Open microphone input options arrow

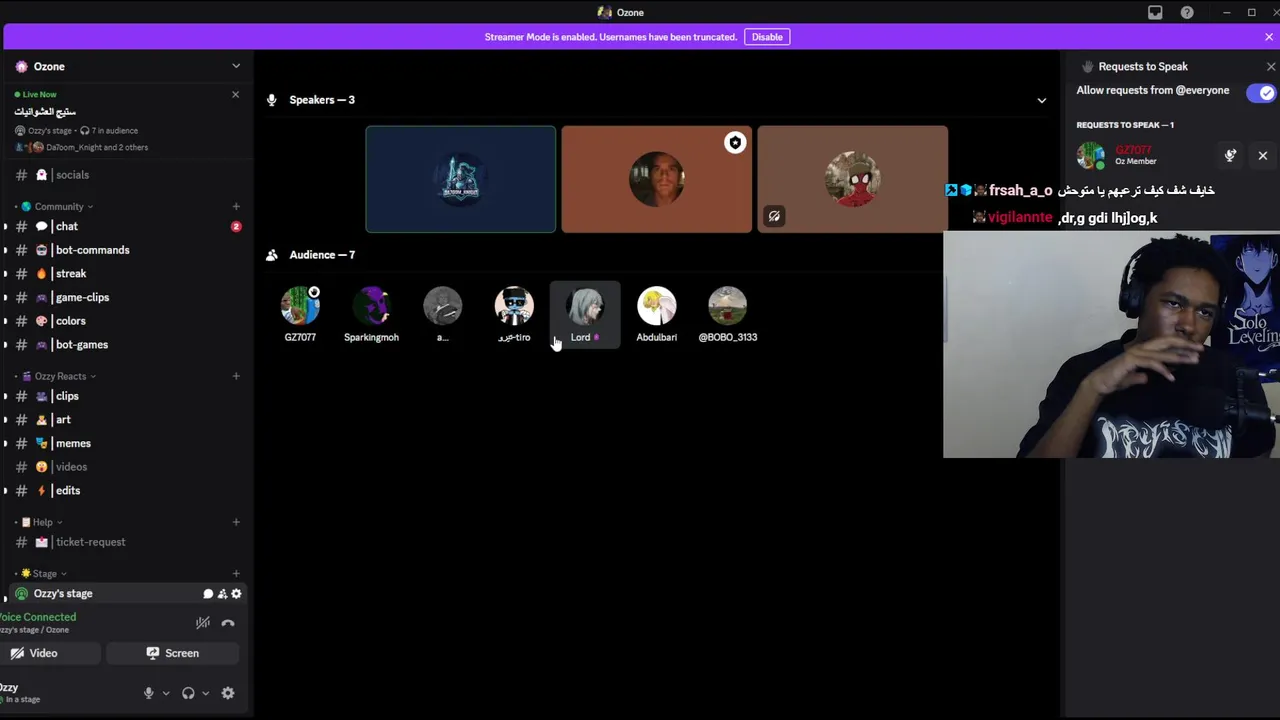[166, 693]
